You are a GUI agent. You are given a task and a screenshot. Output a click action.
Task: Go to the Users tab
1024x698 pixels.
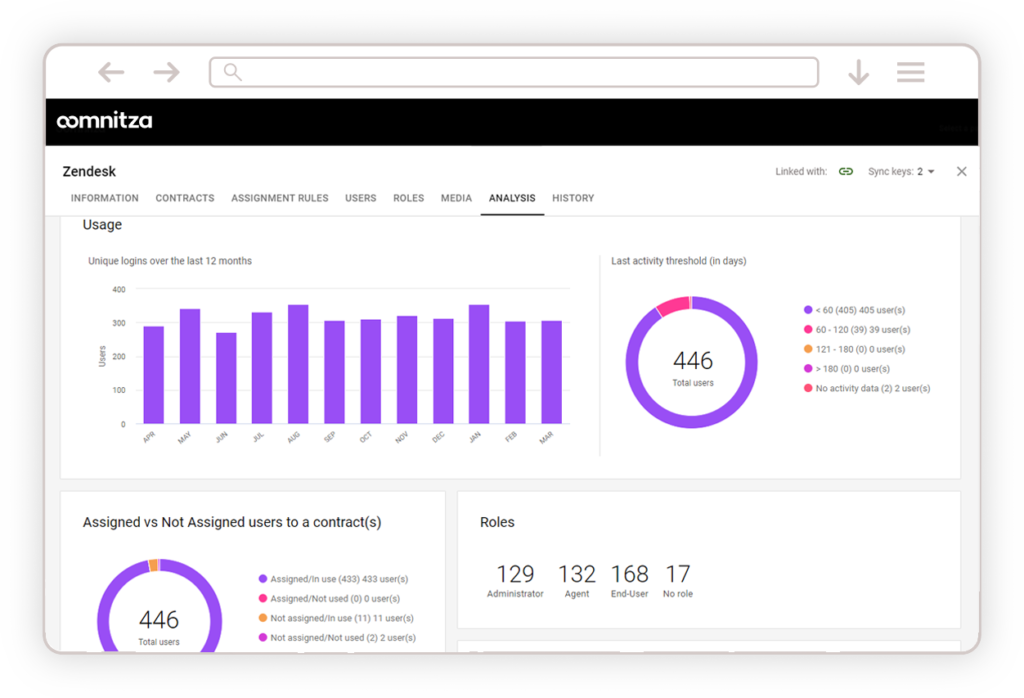360,198
